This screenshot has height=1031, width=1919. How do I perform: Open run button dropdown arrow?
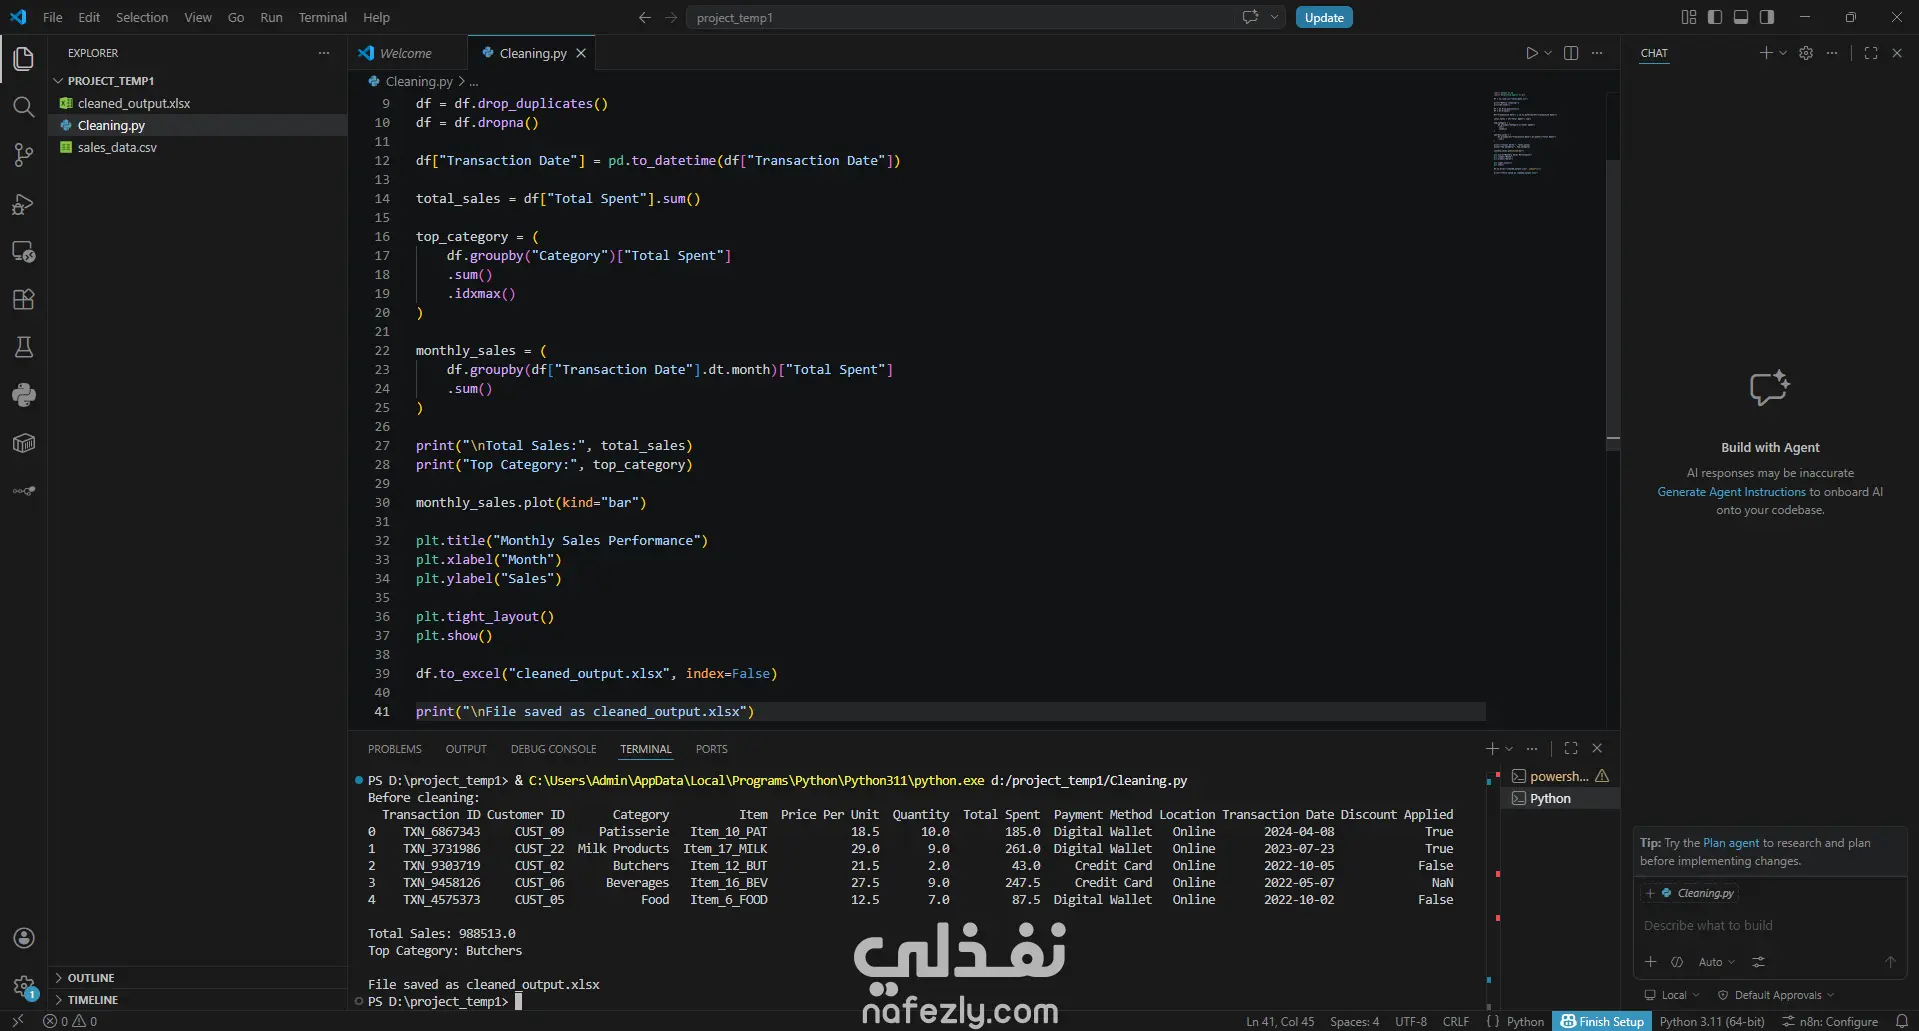[x=1548, y=53]
